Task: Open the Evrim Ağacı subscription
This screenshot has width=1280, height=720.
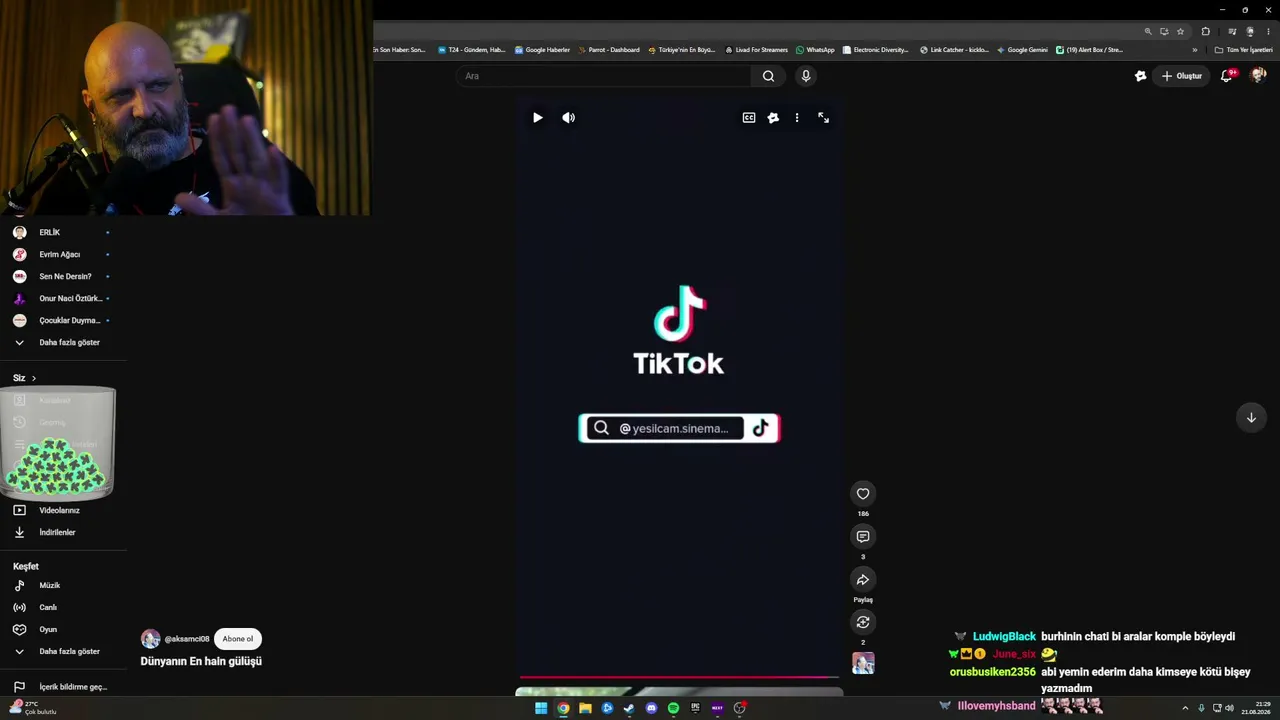Action: tap(61, 255)
